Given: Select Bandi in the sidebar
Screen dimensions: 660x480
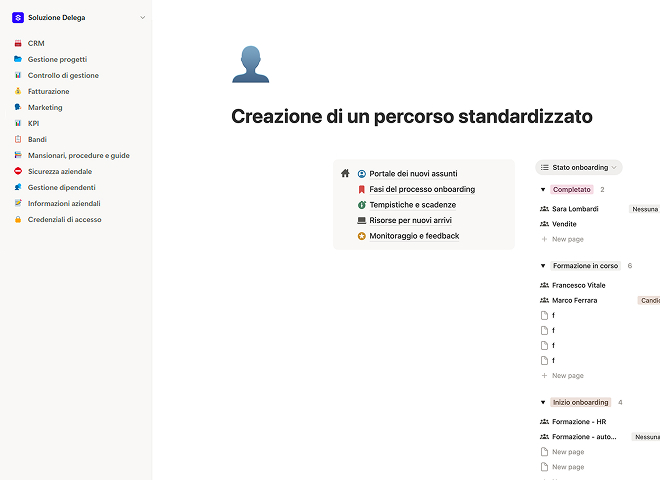Looking at the screenshot, I should click(37, 139).
